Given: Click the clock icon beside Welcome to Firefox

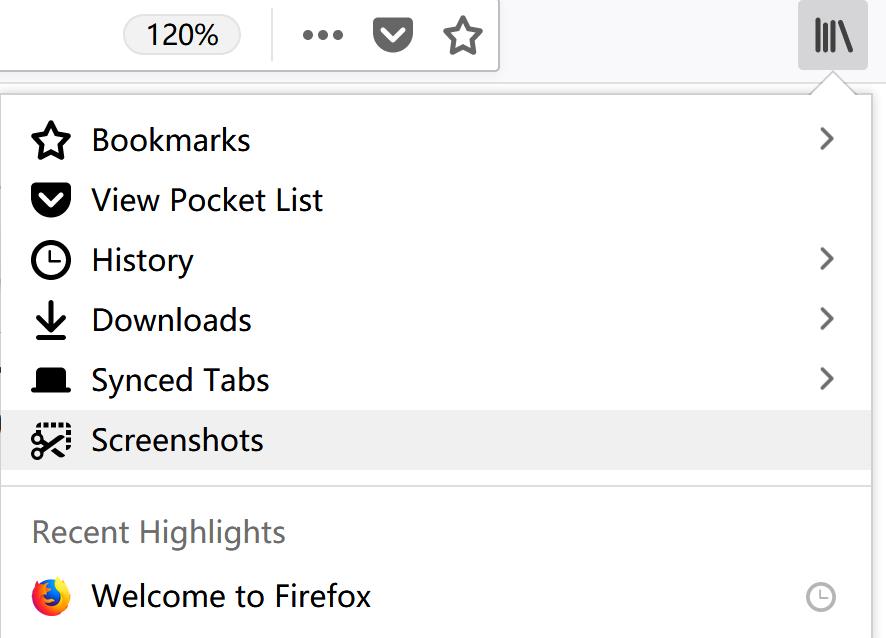Looking at the screenshot, I should [820, 597].
